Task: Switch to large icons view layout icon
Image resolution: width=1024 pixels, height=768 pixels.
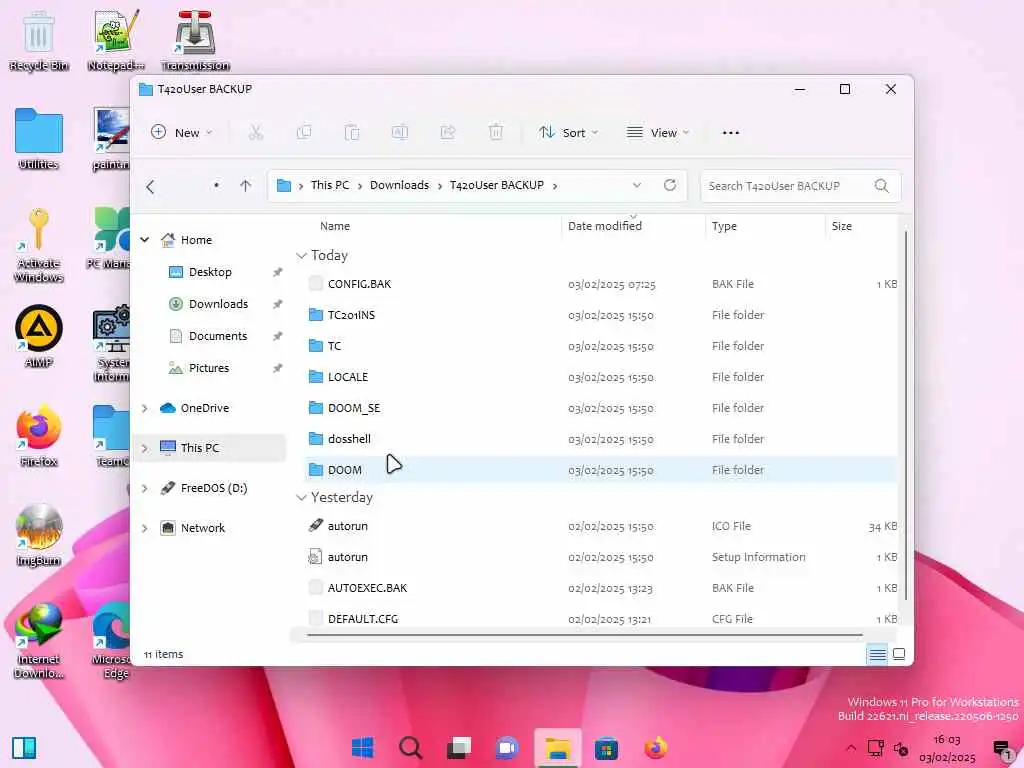Action: (899, 654)
